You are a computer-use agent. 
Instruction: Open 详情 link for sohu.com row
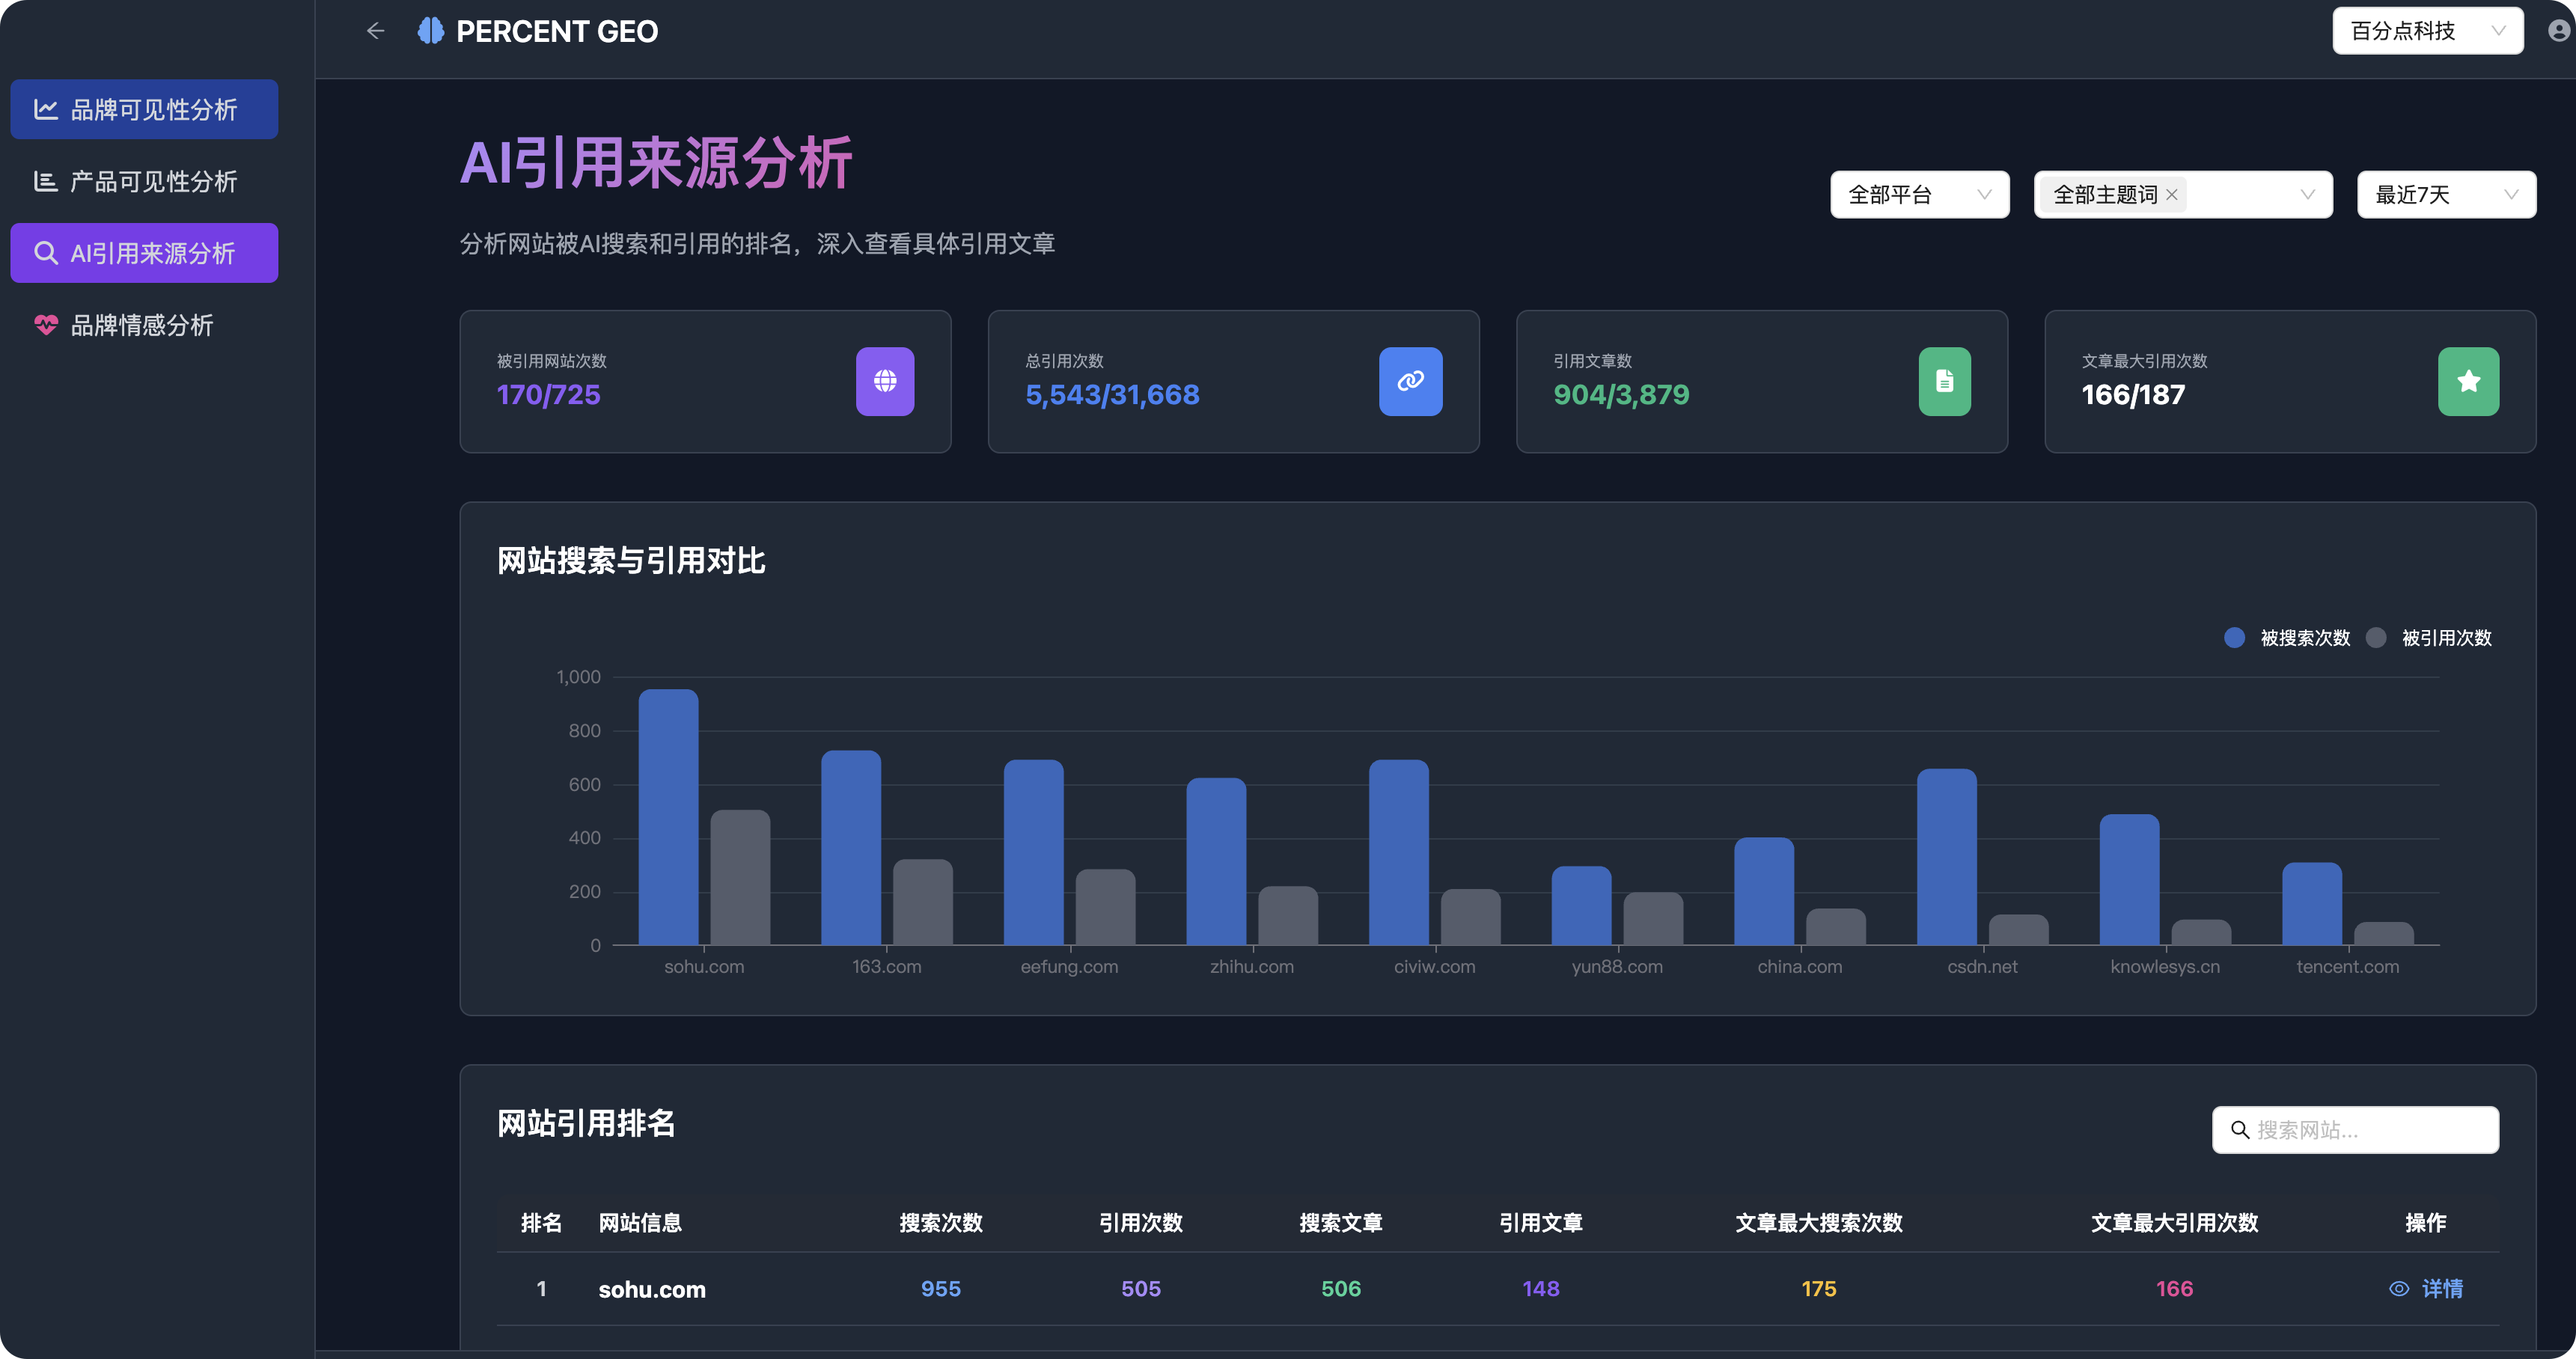point(2442,1289)
